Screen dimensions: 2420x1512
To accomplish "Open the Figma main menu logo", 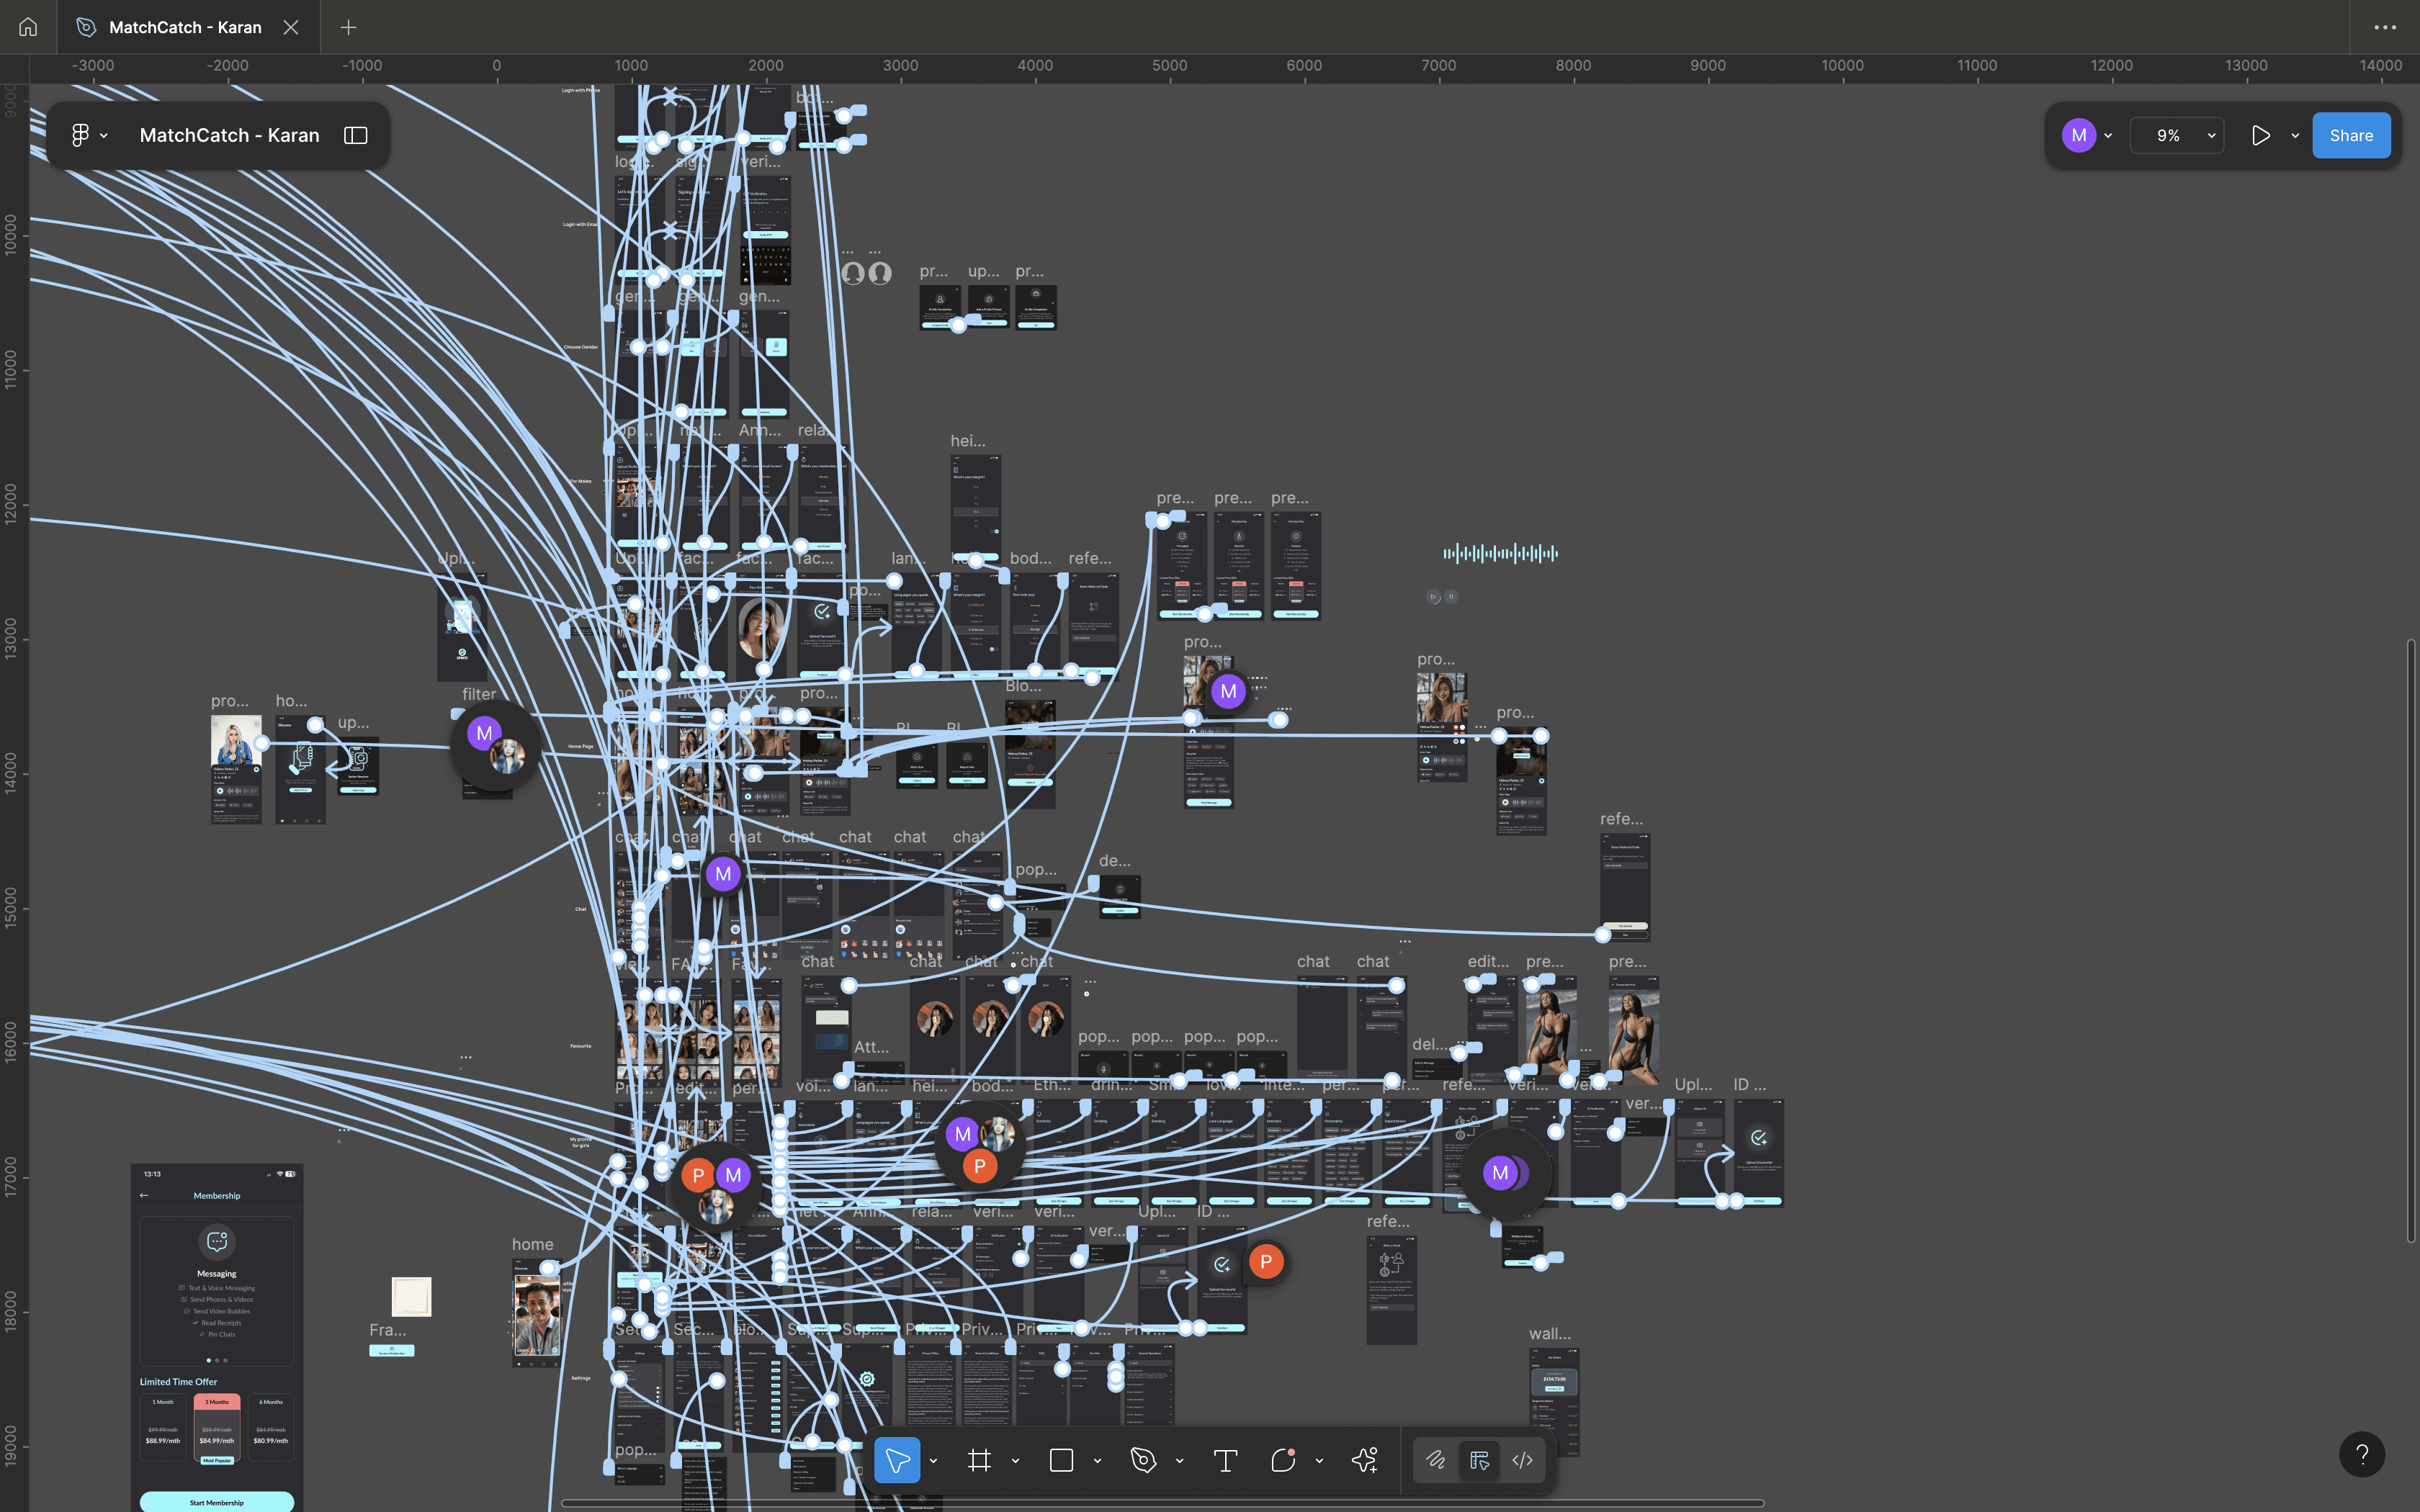I will pos(80,135).
